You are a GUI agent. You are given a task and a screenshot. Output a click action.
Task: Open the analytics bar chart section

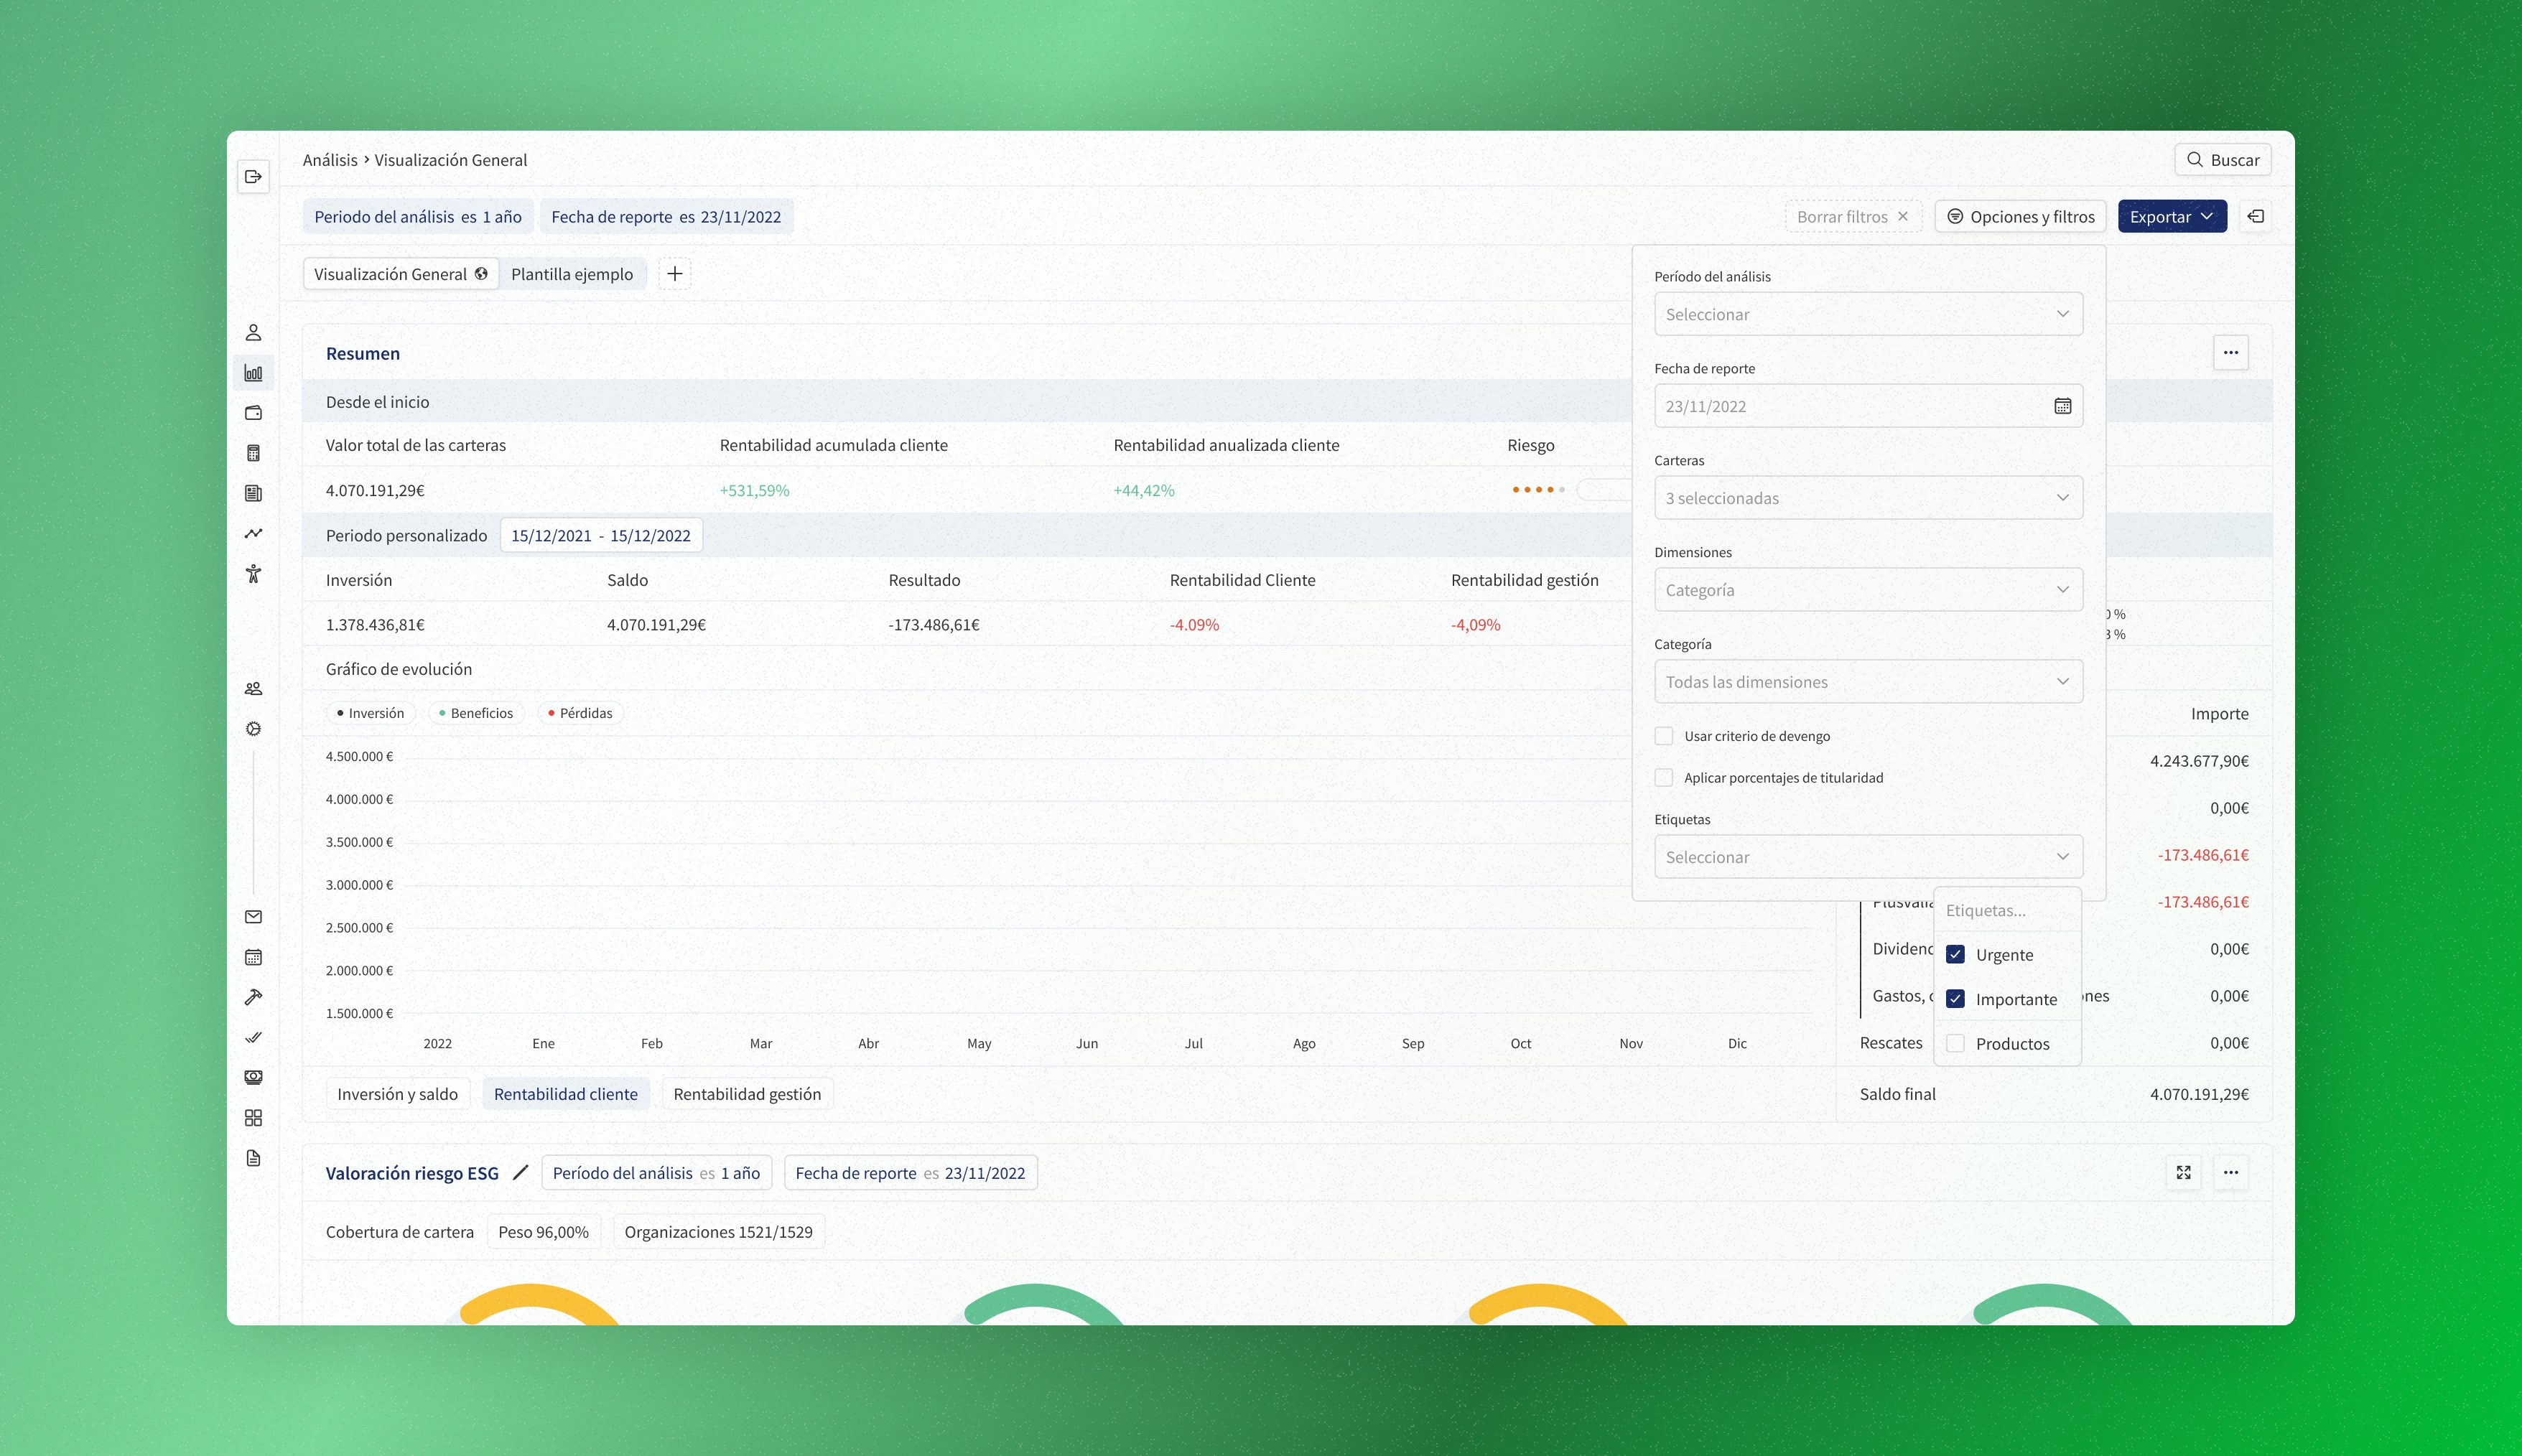253,372
